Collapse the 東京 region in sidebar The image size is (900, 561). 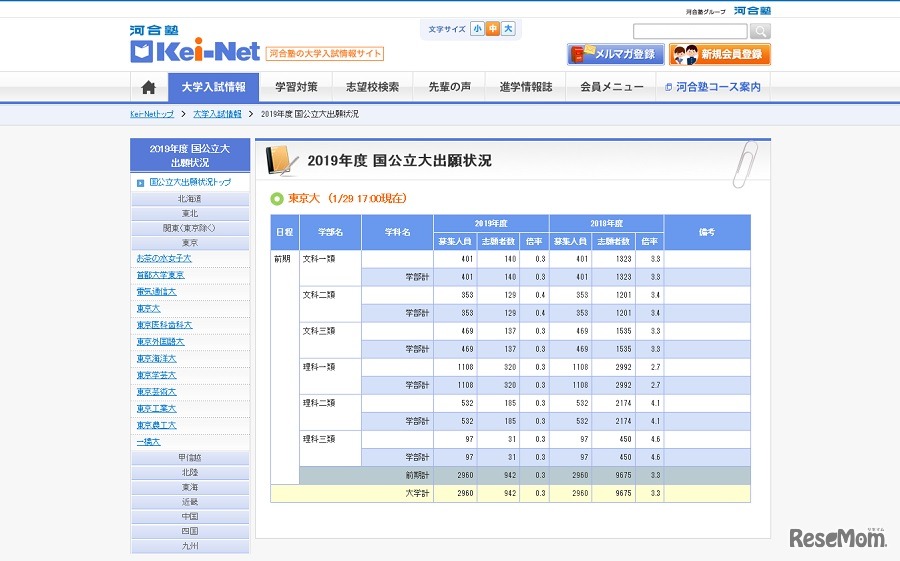[x=190, y=243]
